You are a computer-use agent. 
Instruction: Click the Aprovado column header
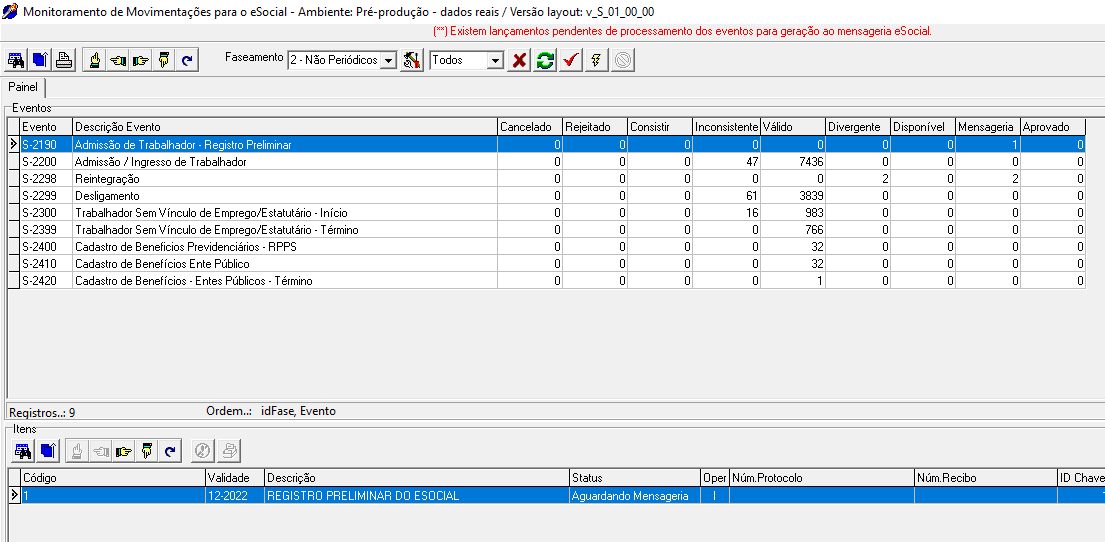tap(1053, 127)
